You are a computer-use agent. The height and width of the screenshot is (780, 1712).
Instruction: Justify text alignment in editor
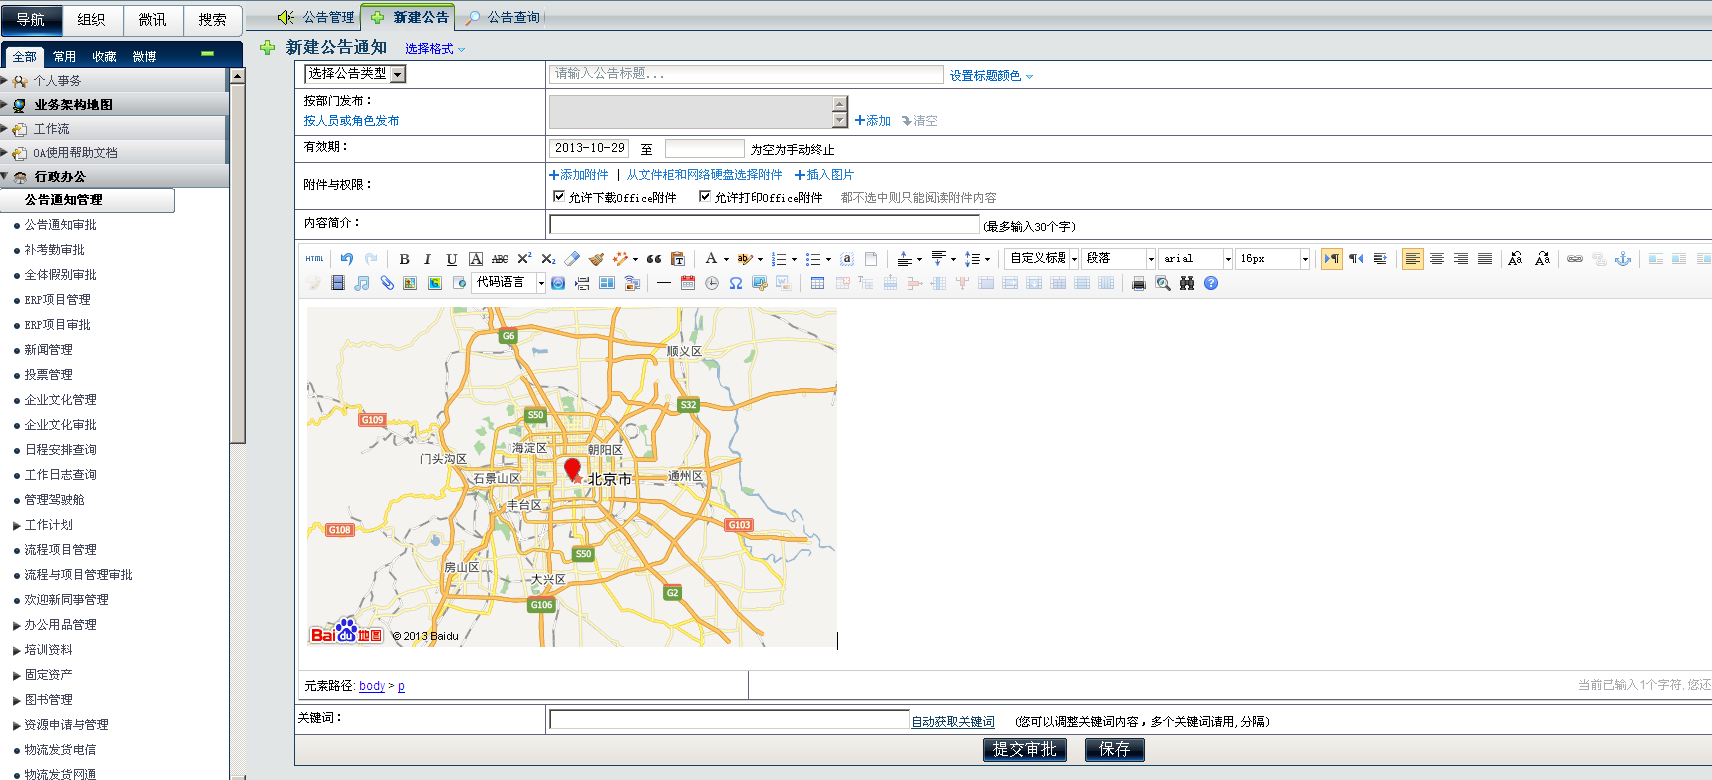pyautogui.click(x=1485, y=258)
